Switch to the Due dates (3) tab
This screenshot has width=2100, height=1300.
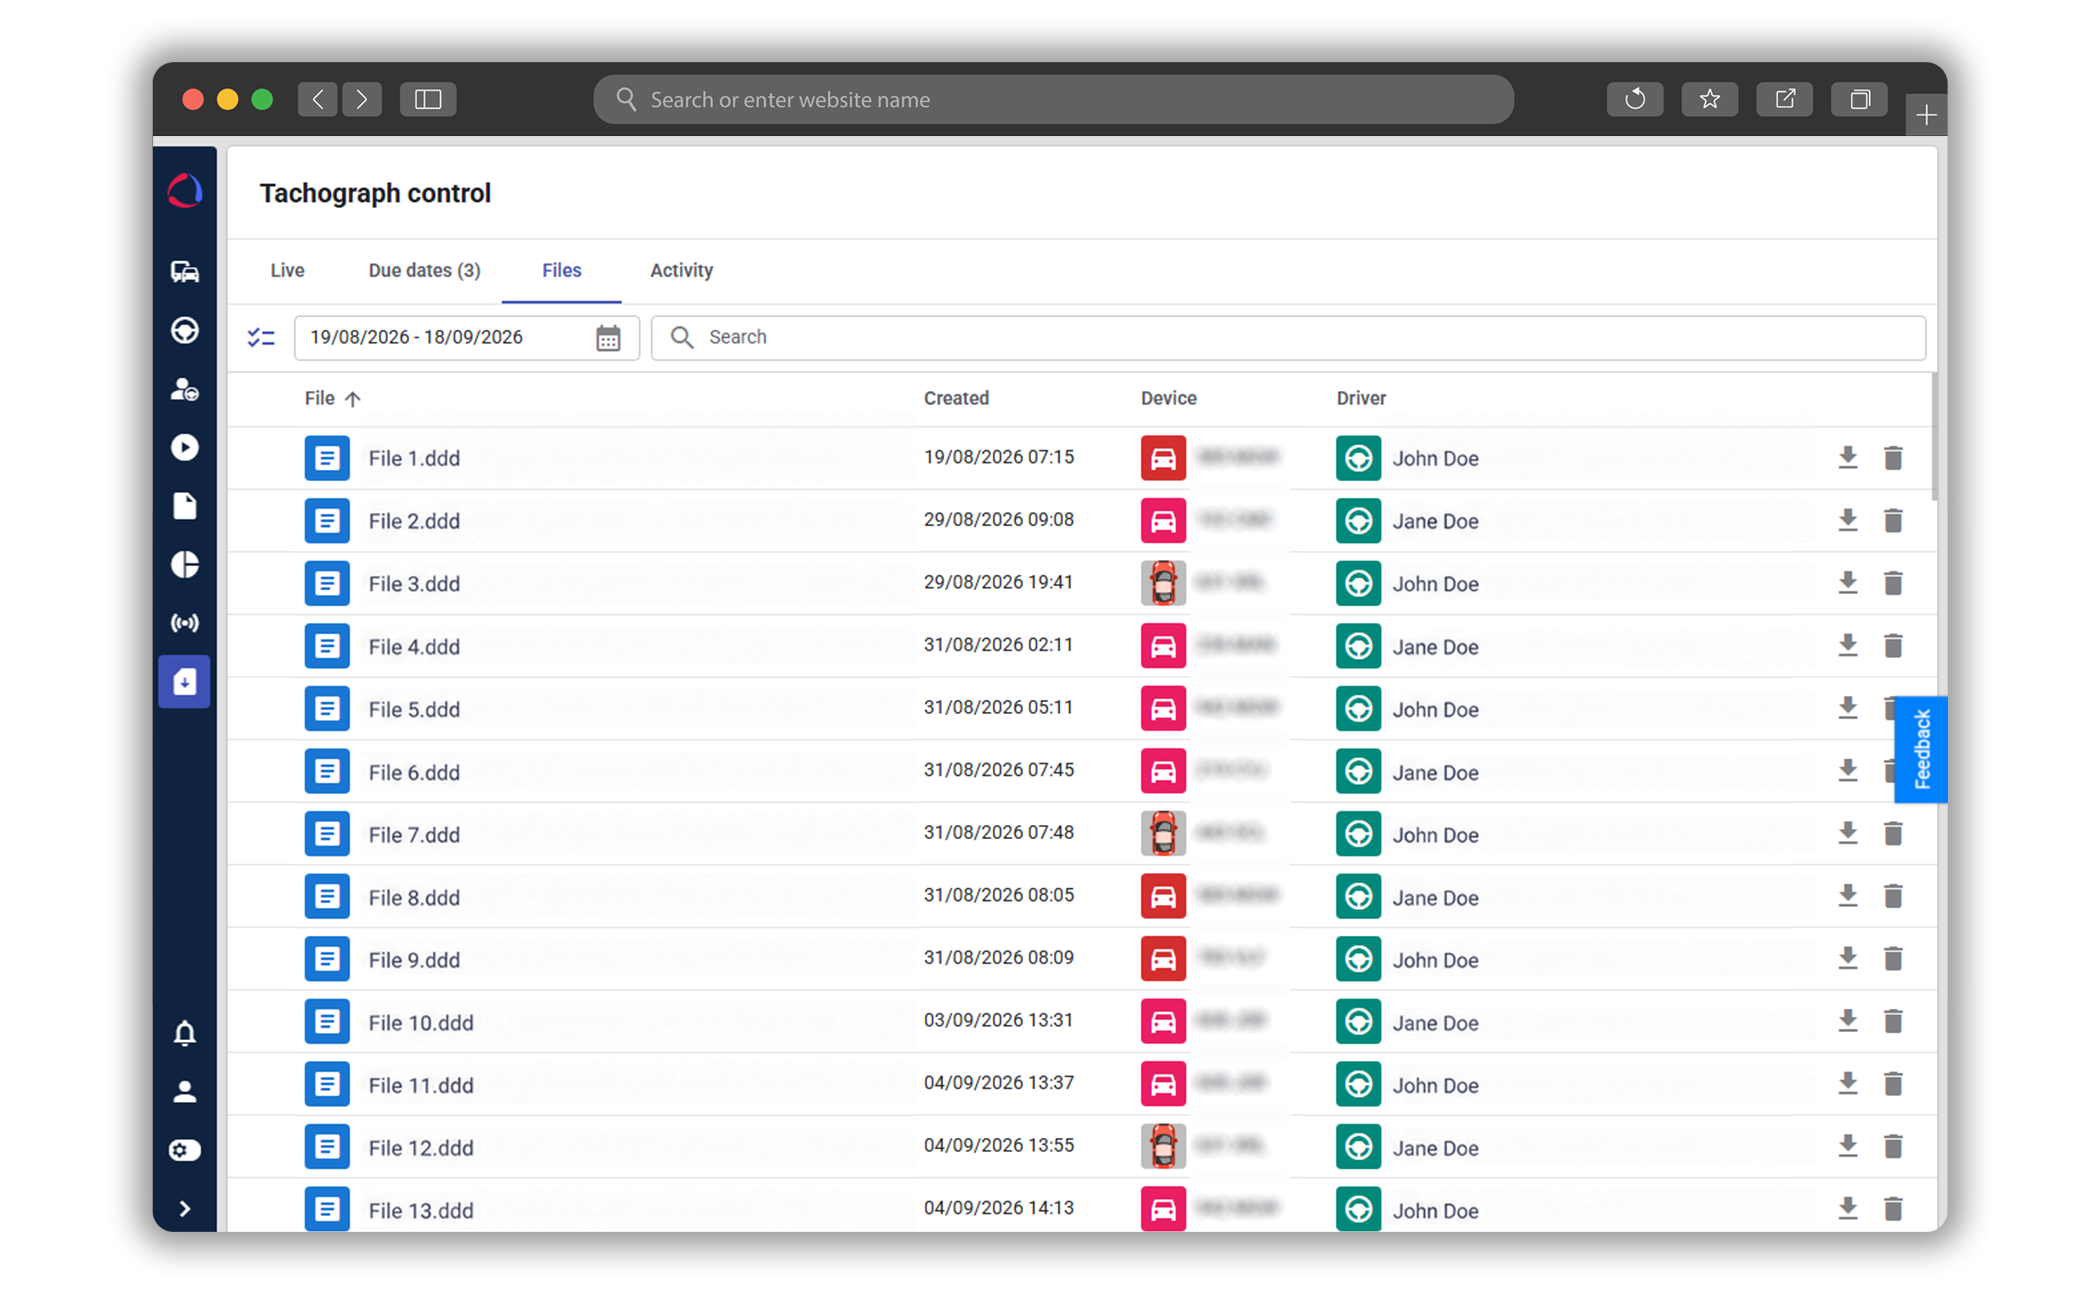[x=424, y=270]
